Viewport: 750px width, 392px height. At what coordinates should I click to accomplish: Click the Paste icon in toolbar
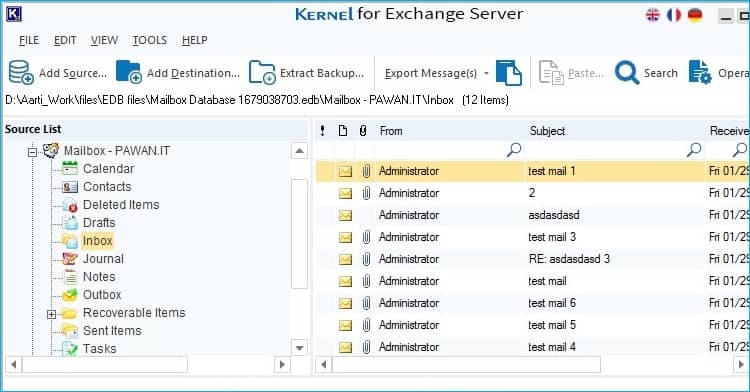(x=551, y=73)
